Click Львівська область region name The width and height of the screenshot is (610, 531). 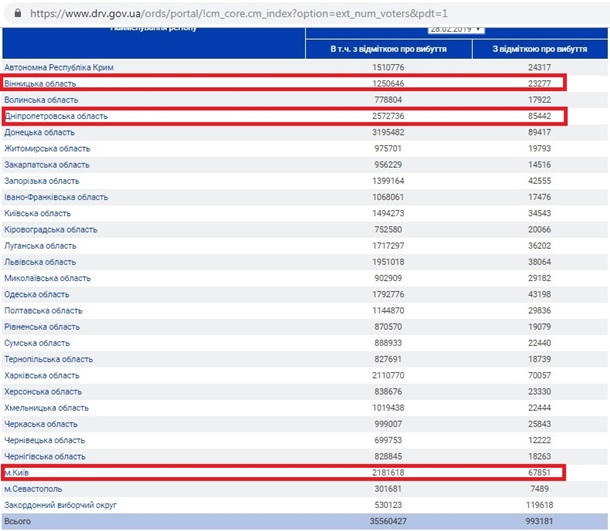click(40, 262)
